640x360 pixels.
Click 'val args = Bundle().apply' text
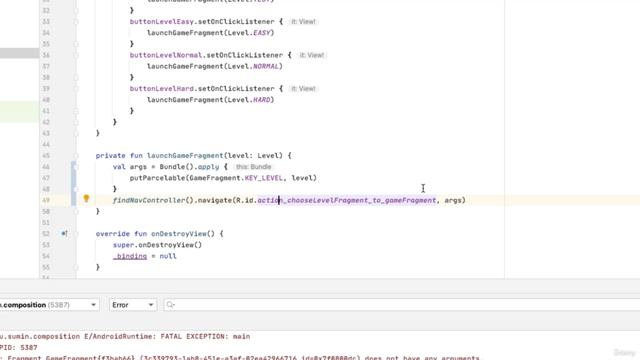click(x=166, y=167)
